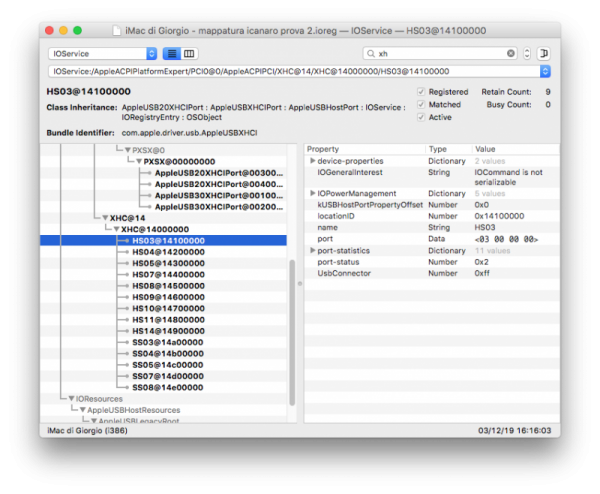
Task: Click the port data value <03 00 00 00>
Action: pyautogui.click(x=506, y=239)
